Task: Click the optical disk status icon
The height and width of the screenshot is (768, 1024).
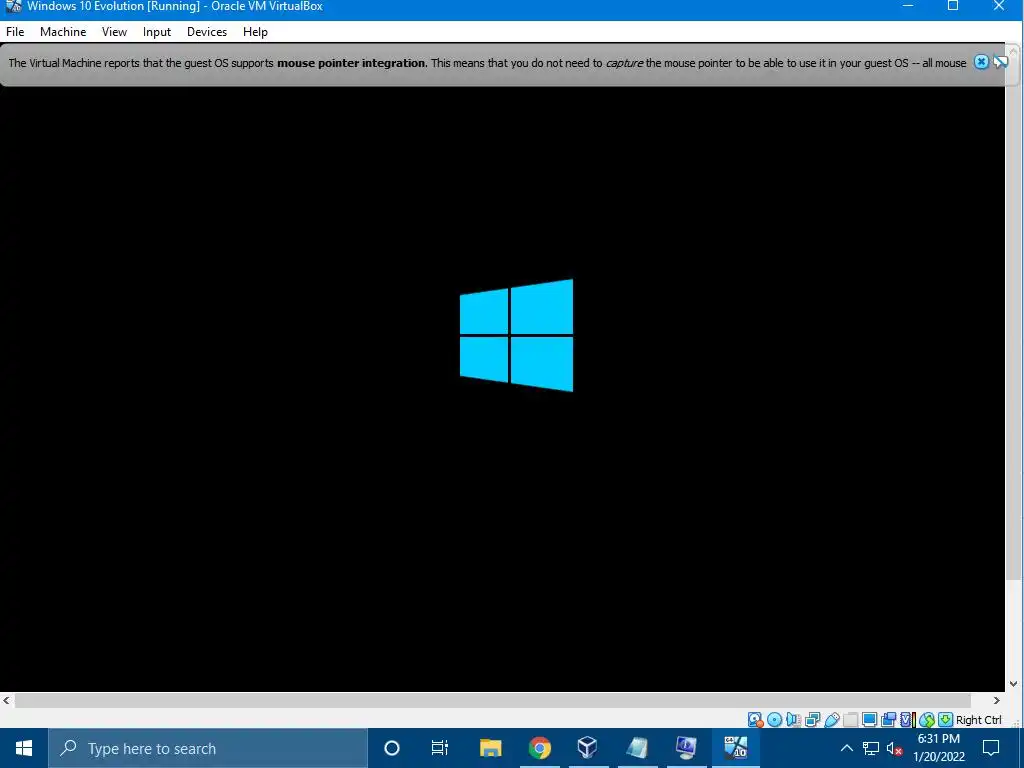Action: [775, 720]
